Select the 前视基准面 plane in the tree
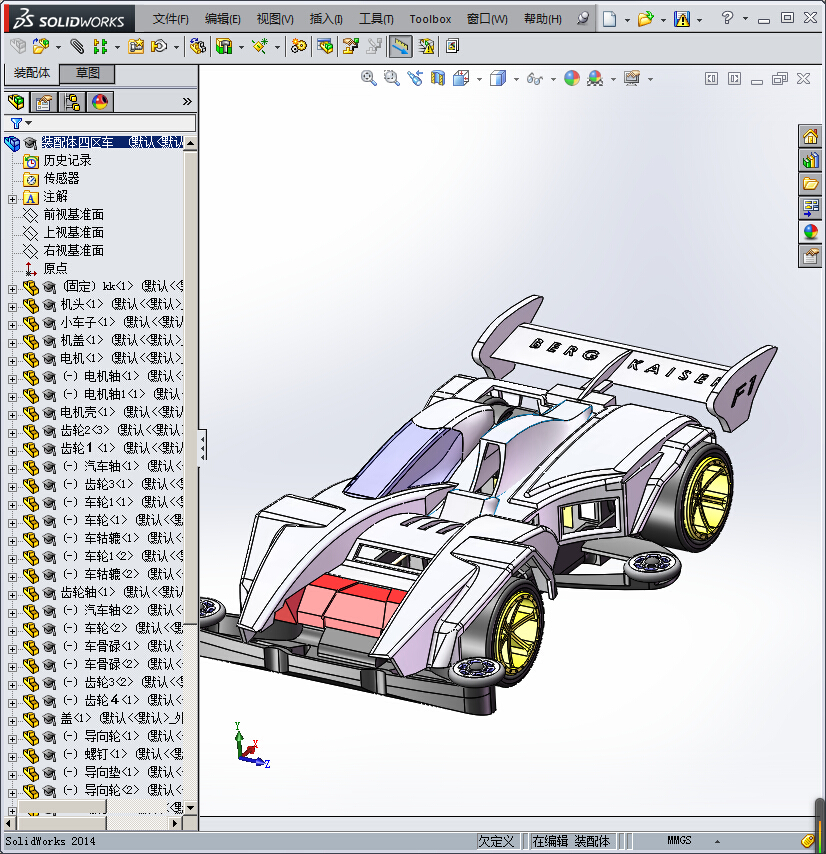 point(73,215)
